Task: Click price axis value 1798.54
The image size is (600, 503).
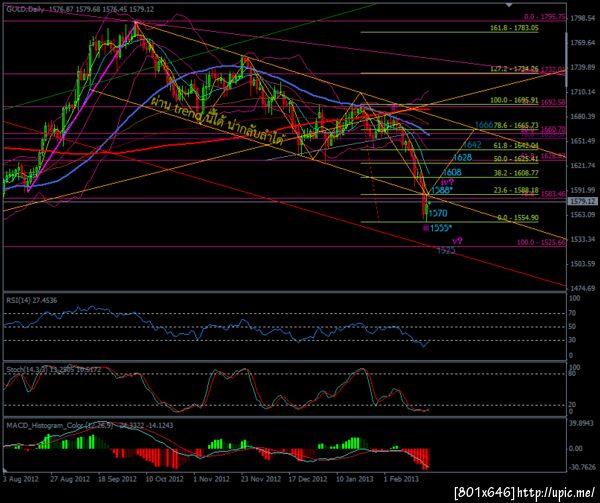Action: (582, 18)
